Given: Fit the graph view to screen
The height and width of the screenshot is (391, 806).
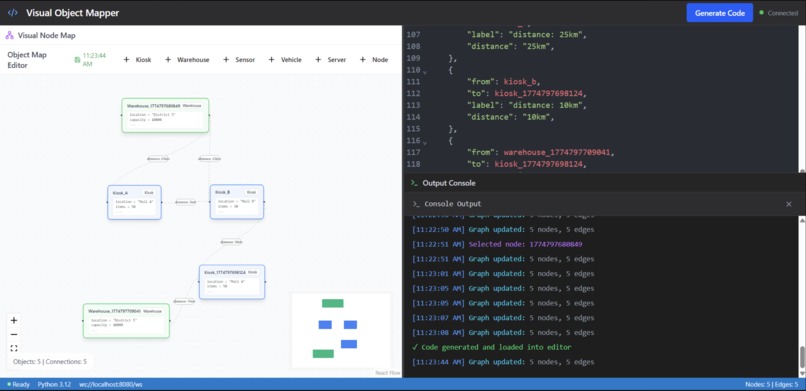Looking at the screenshot, I should [x=14, y=348].
